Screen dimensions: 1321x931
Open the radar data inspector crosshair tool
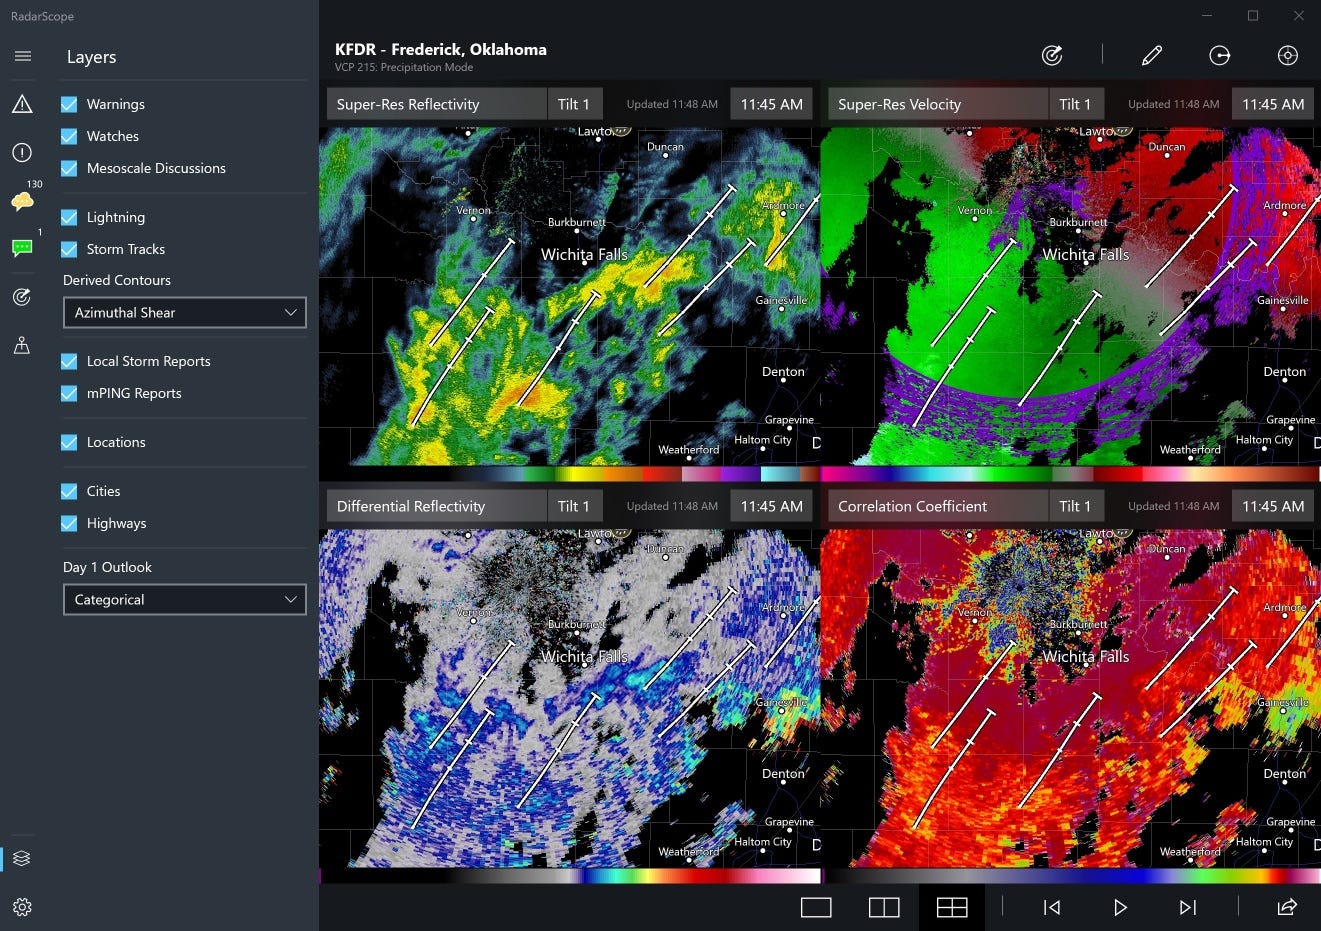pyautogui.click(x=1288, y=55)
